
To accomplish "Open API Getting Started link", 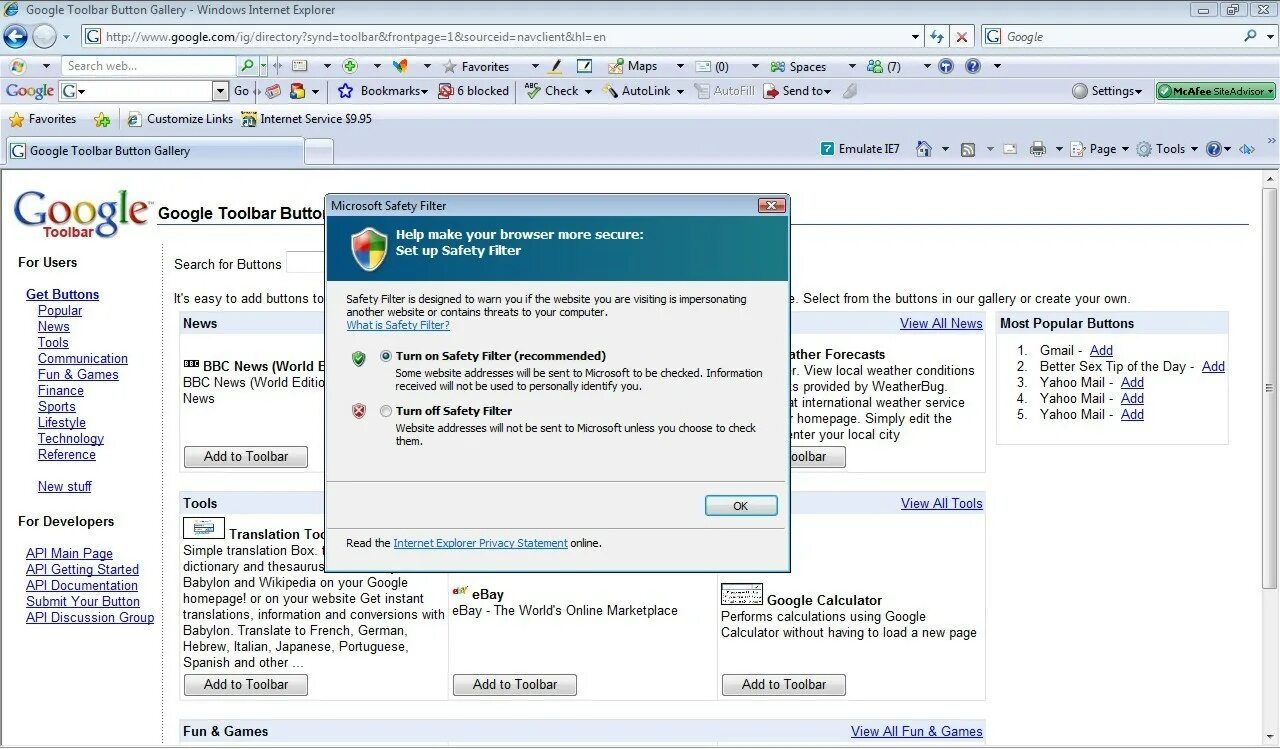I will click(82, 570).
